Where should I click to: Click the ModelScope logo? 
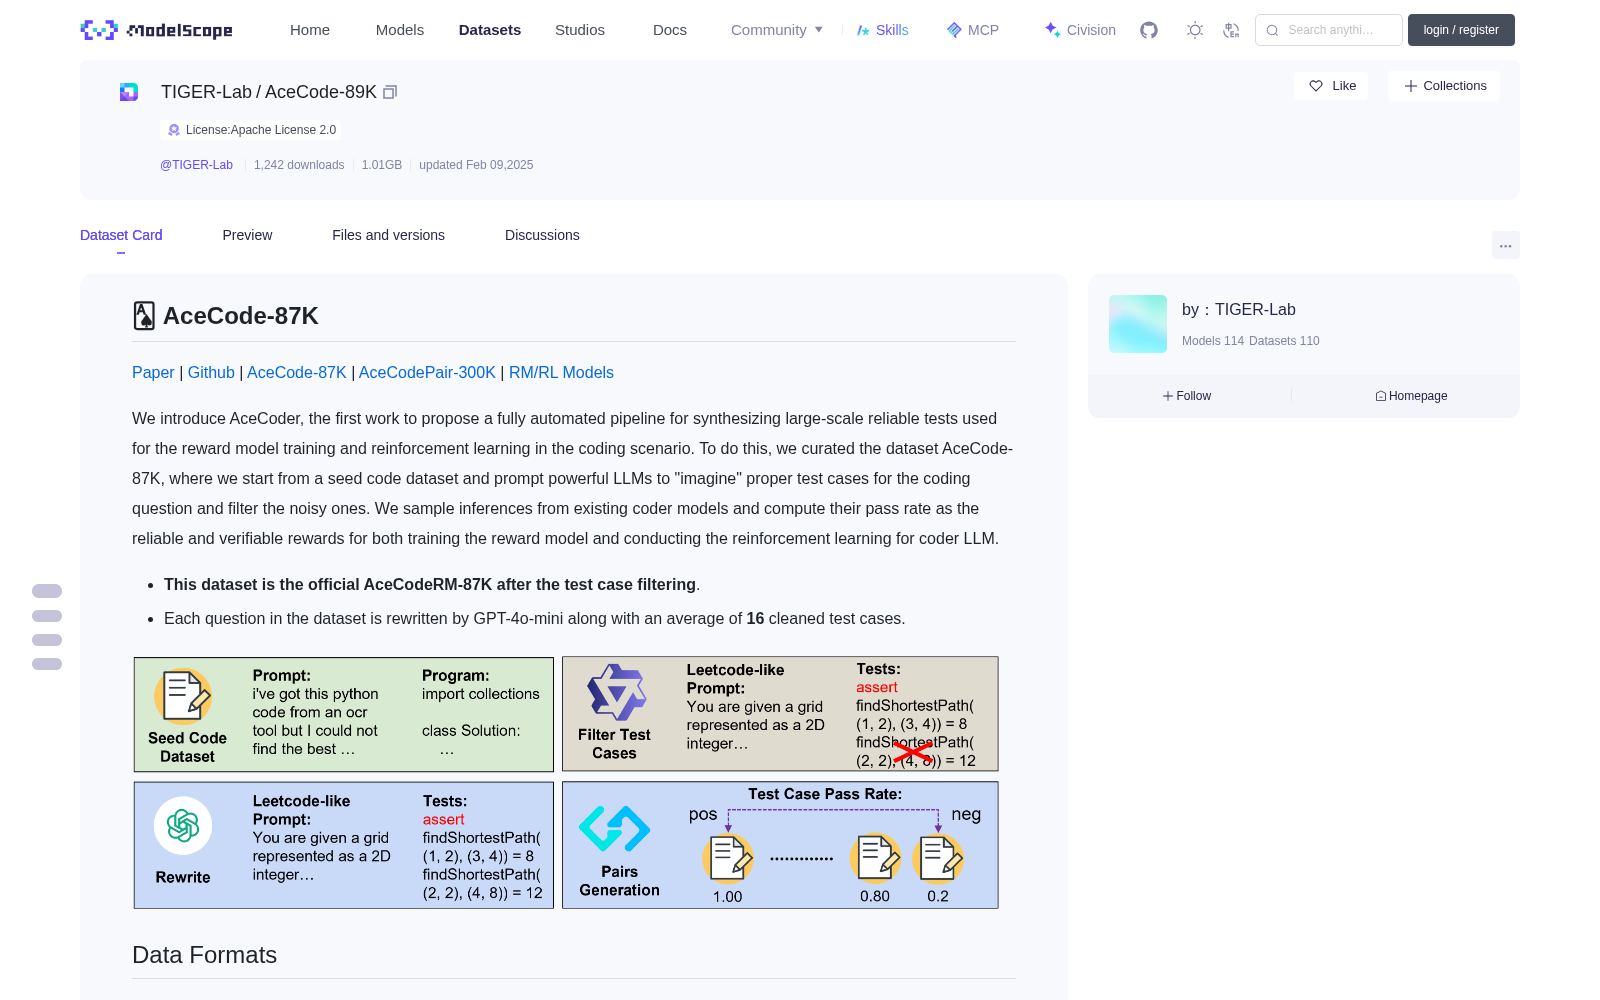[x=157, y=30]
